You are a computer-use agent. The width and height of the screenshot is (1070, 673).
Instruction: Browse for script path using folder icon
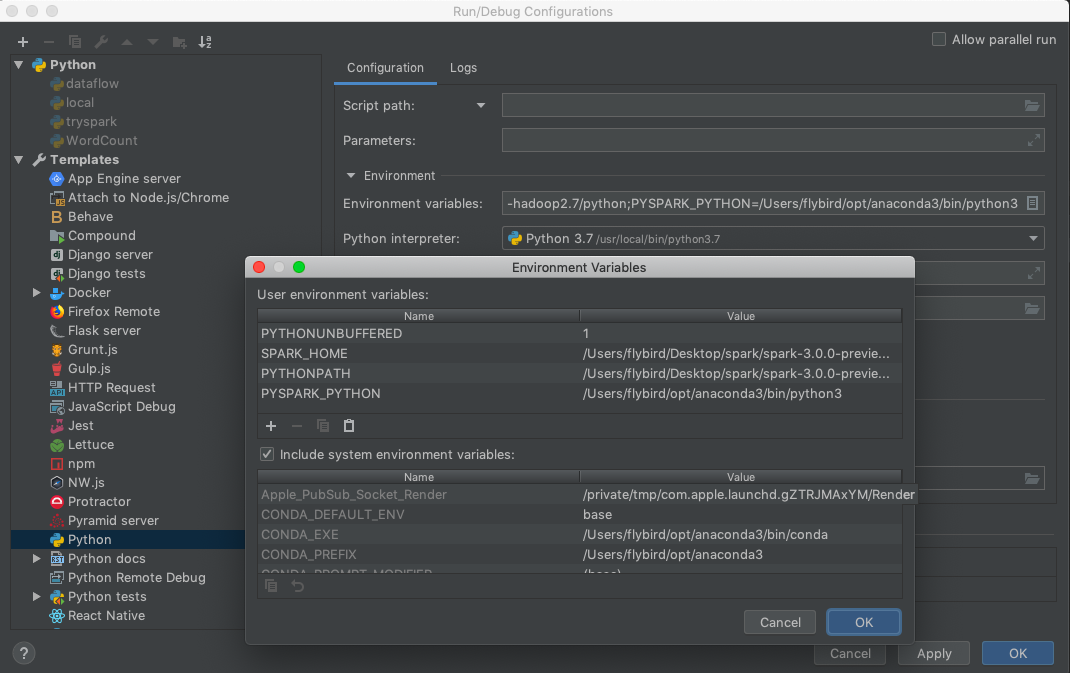click(1032, 105)
